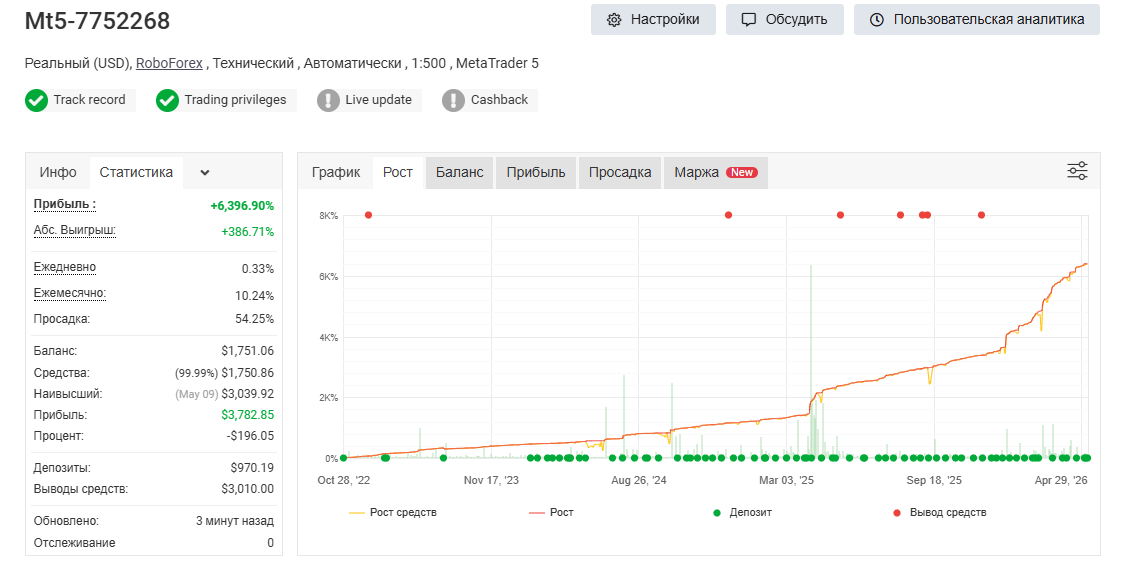The image size is (1122, 564).
Task: Click the green checkmark beside Trading privileges
Action: tap(167, 100)
